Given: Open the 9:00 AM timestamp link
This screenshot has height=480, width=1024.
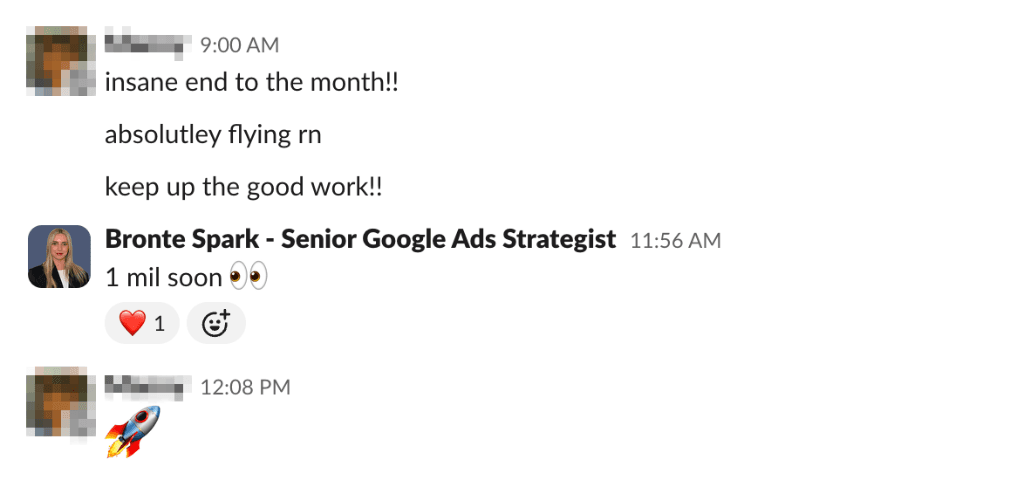Looking at the screenshot, I should (239, 45).
